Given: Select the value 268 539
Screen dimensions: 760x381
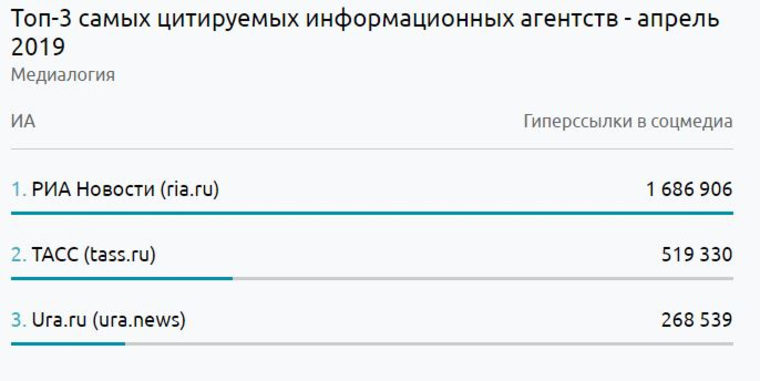Looking at the screenshot, I should (697, 320).
